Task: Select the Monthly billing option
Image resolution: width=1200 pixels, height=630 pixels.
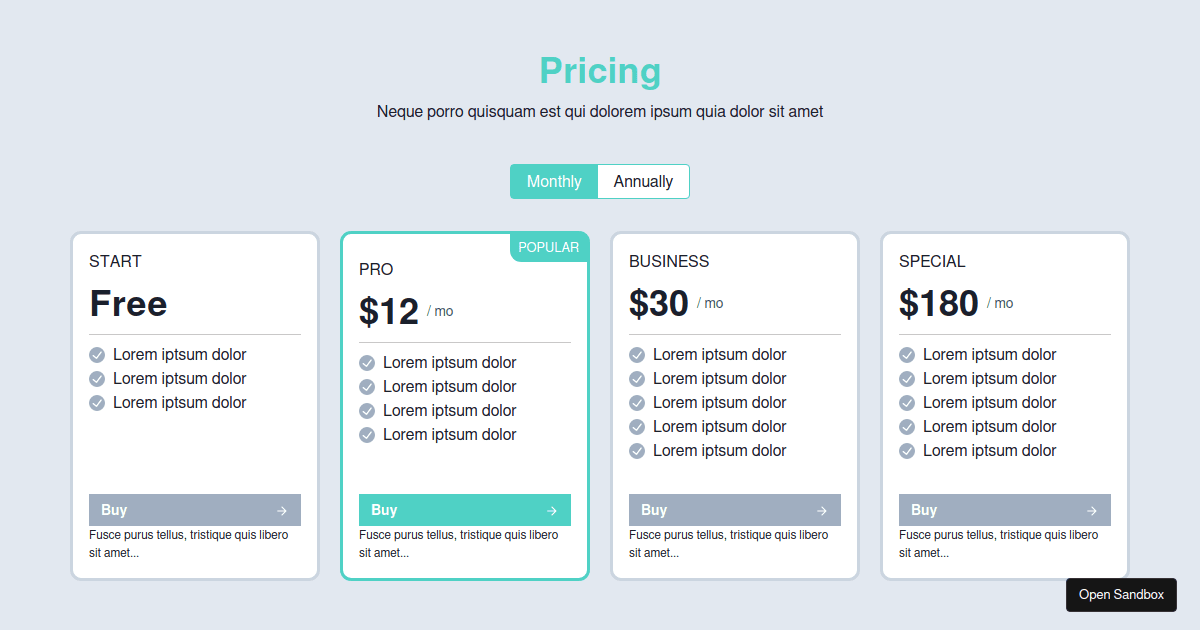Action: coord(553,181)
